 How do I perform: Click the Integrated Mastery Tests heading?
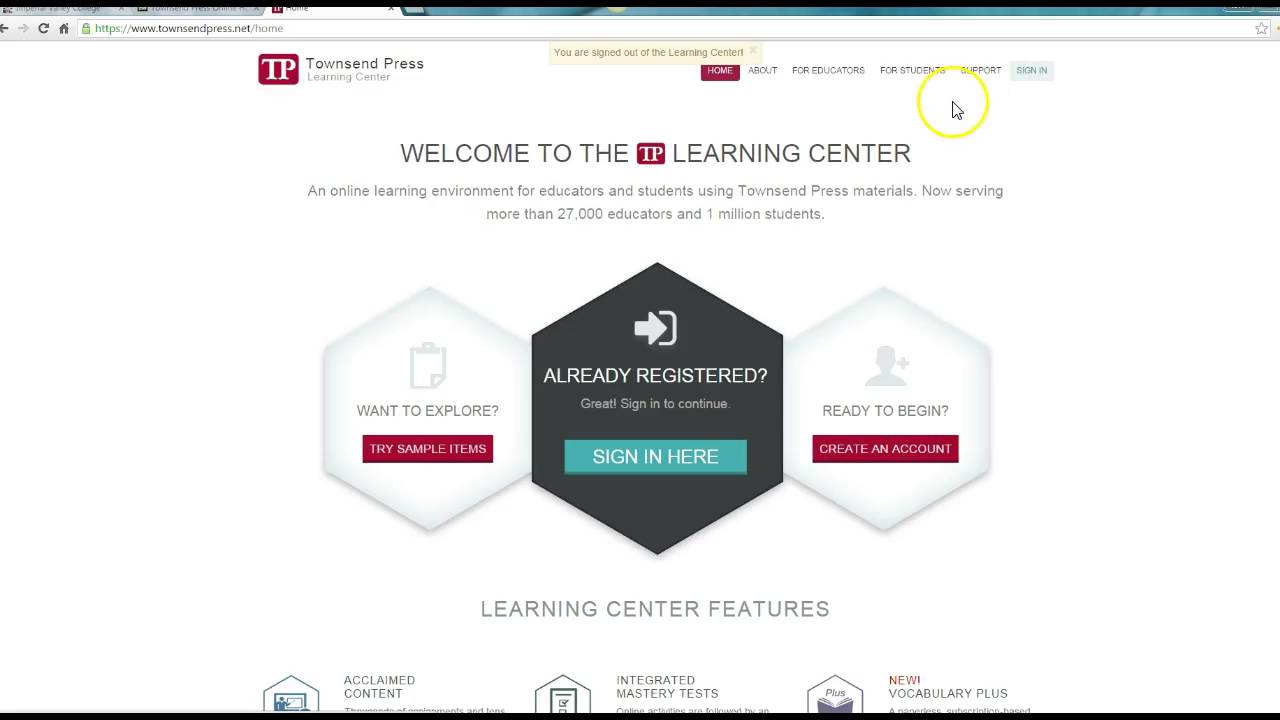tap(667, 687)
